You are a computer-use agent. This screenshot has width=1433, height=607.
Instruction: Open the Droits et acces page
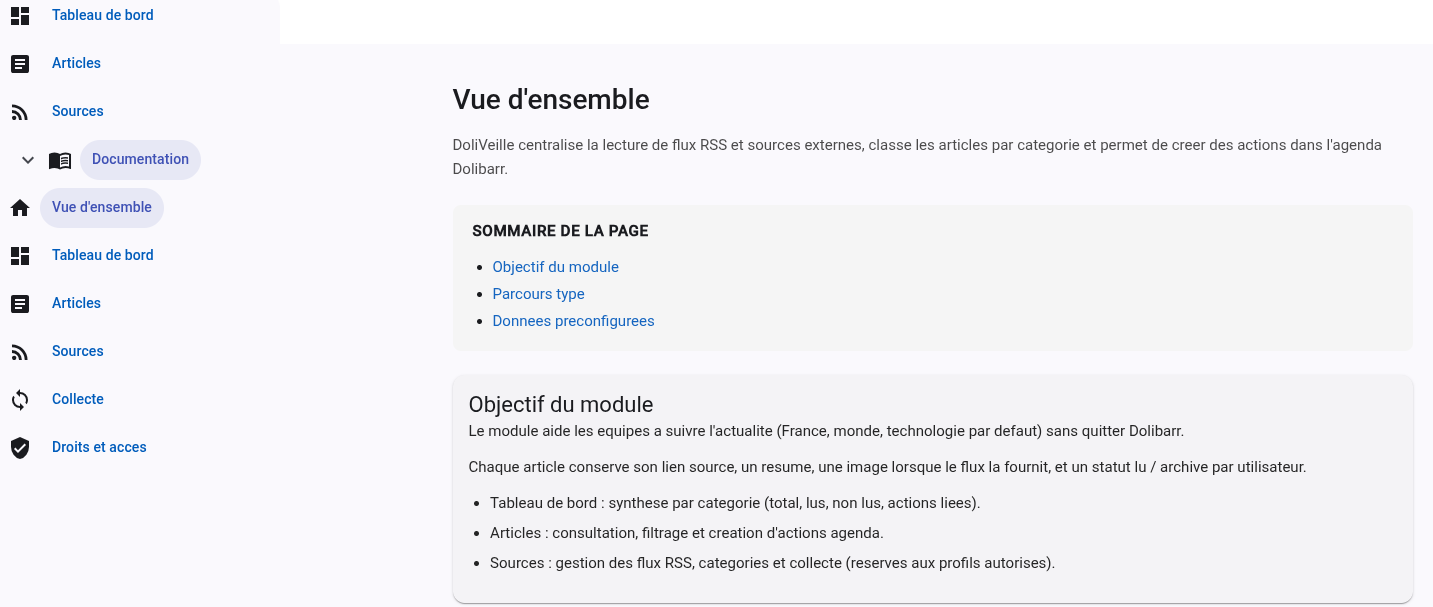[99, 447]
